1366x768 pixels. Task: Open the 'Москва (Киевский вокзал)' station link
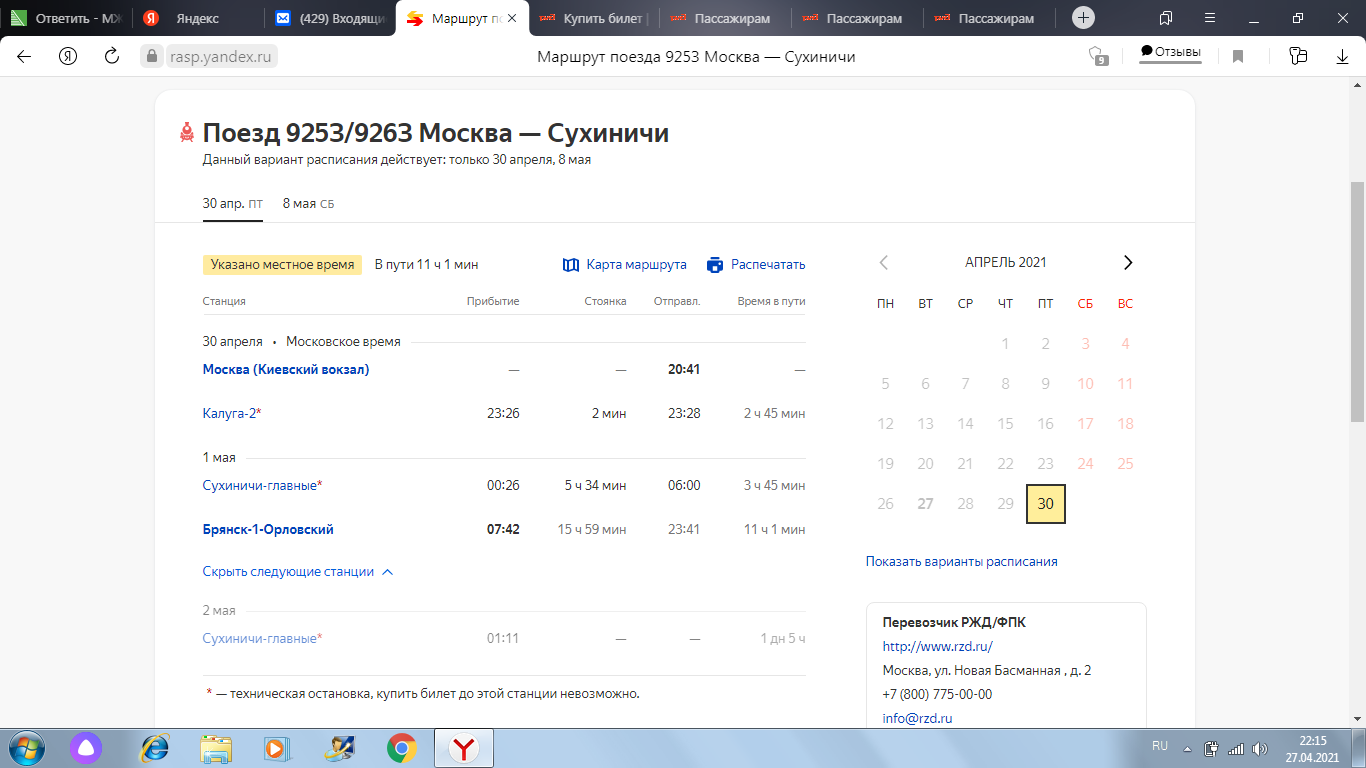click(286, 370)
